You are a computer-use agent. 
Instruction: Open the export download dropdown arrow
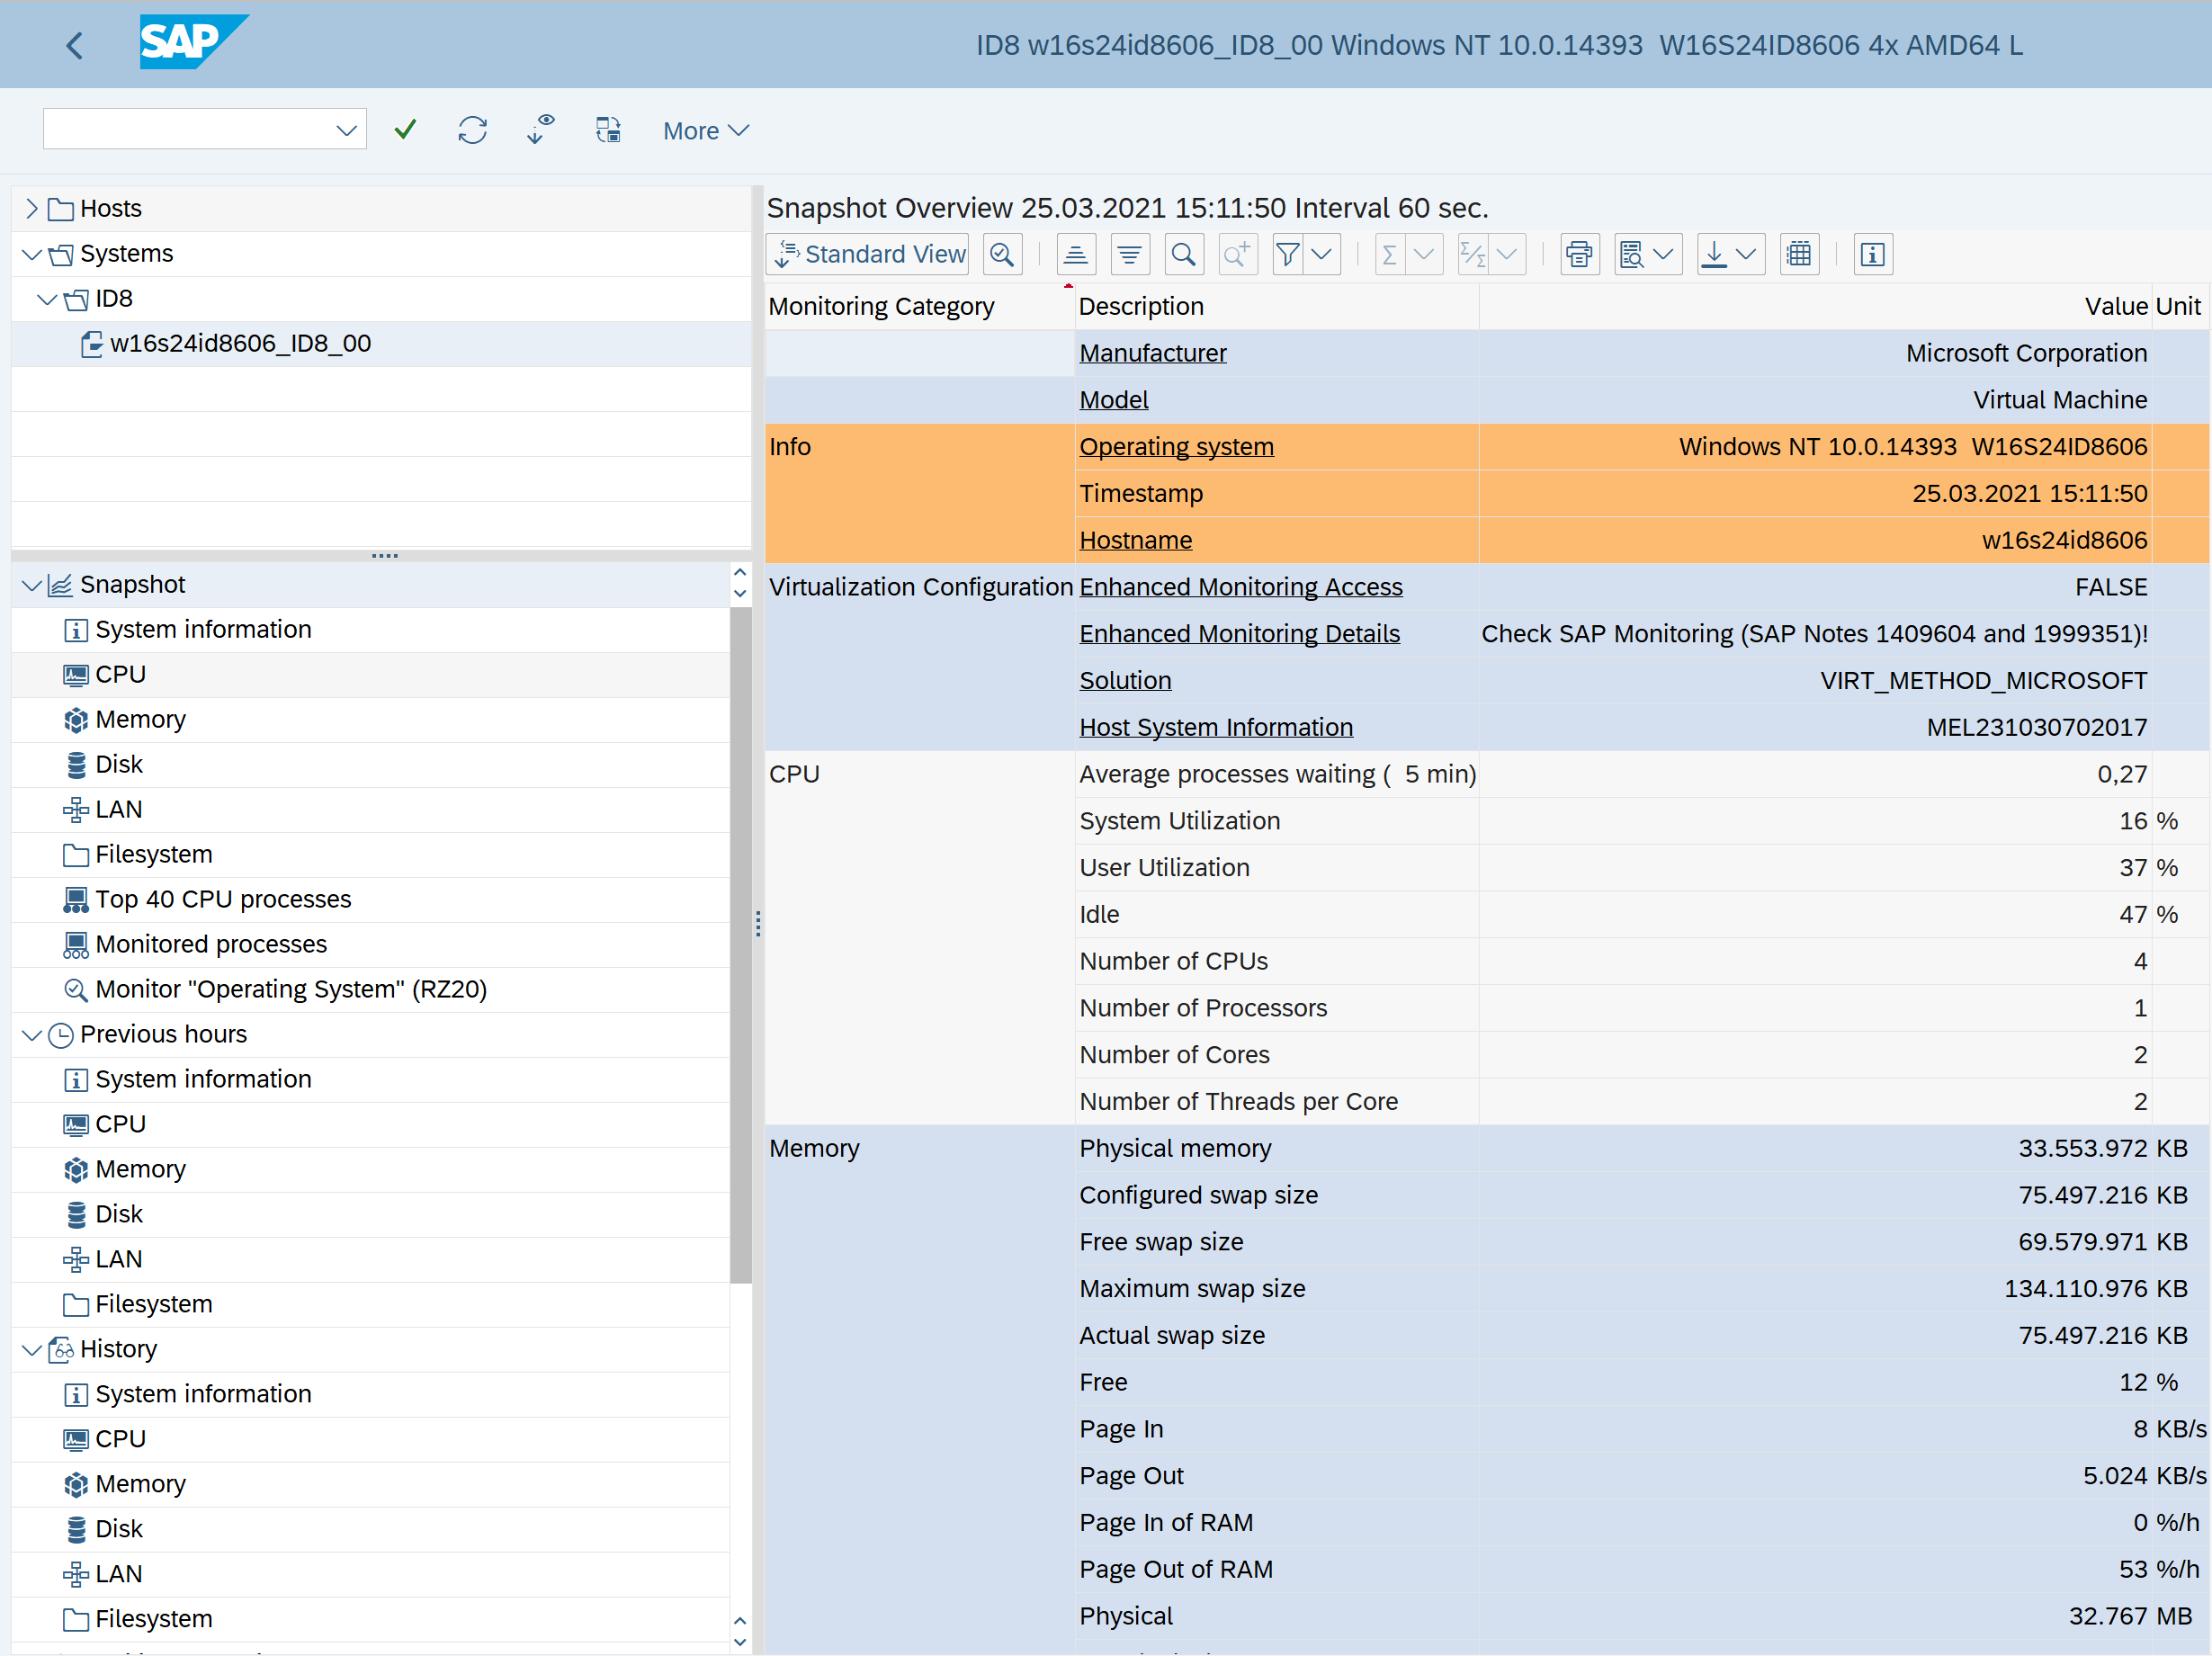(x=1746, y=254)
